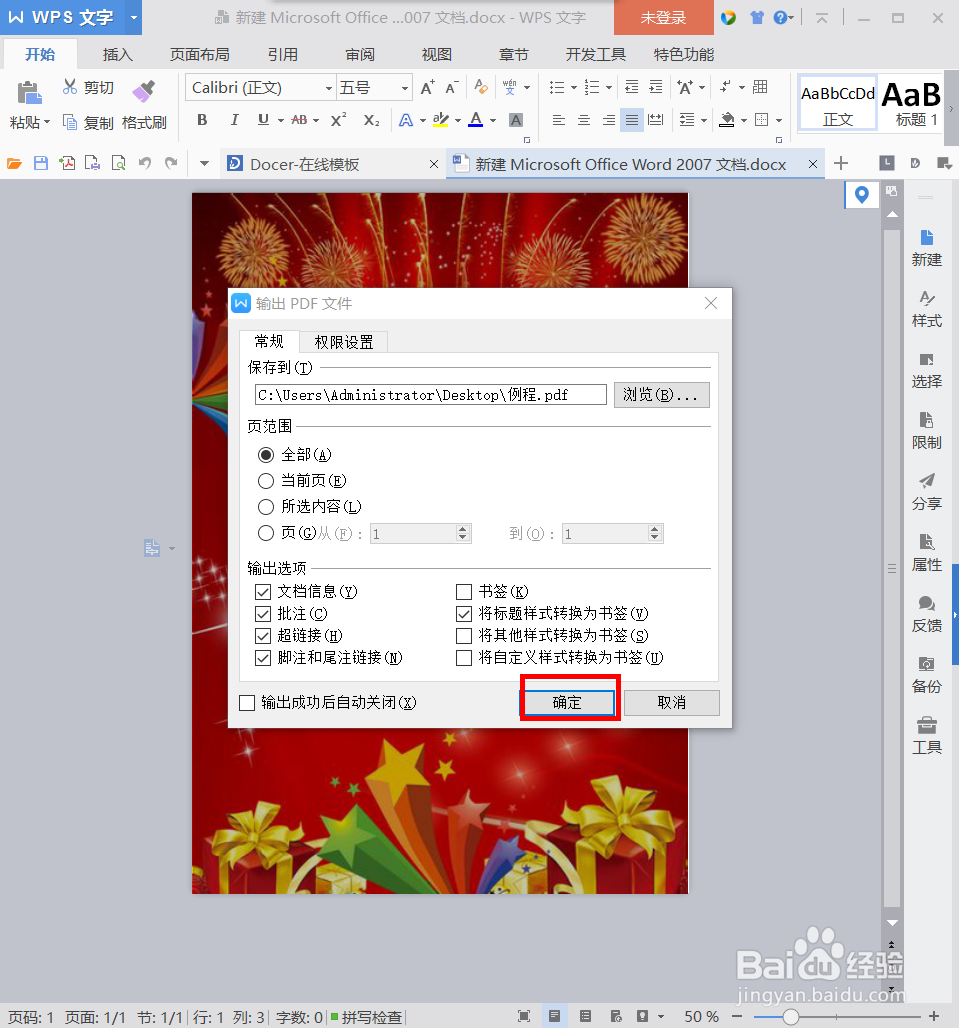The width and height of the screenshot is (959, 1028).
Task: Uncheck 批注(C) checkbox
Action: [x=263, y=614]
